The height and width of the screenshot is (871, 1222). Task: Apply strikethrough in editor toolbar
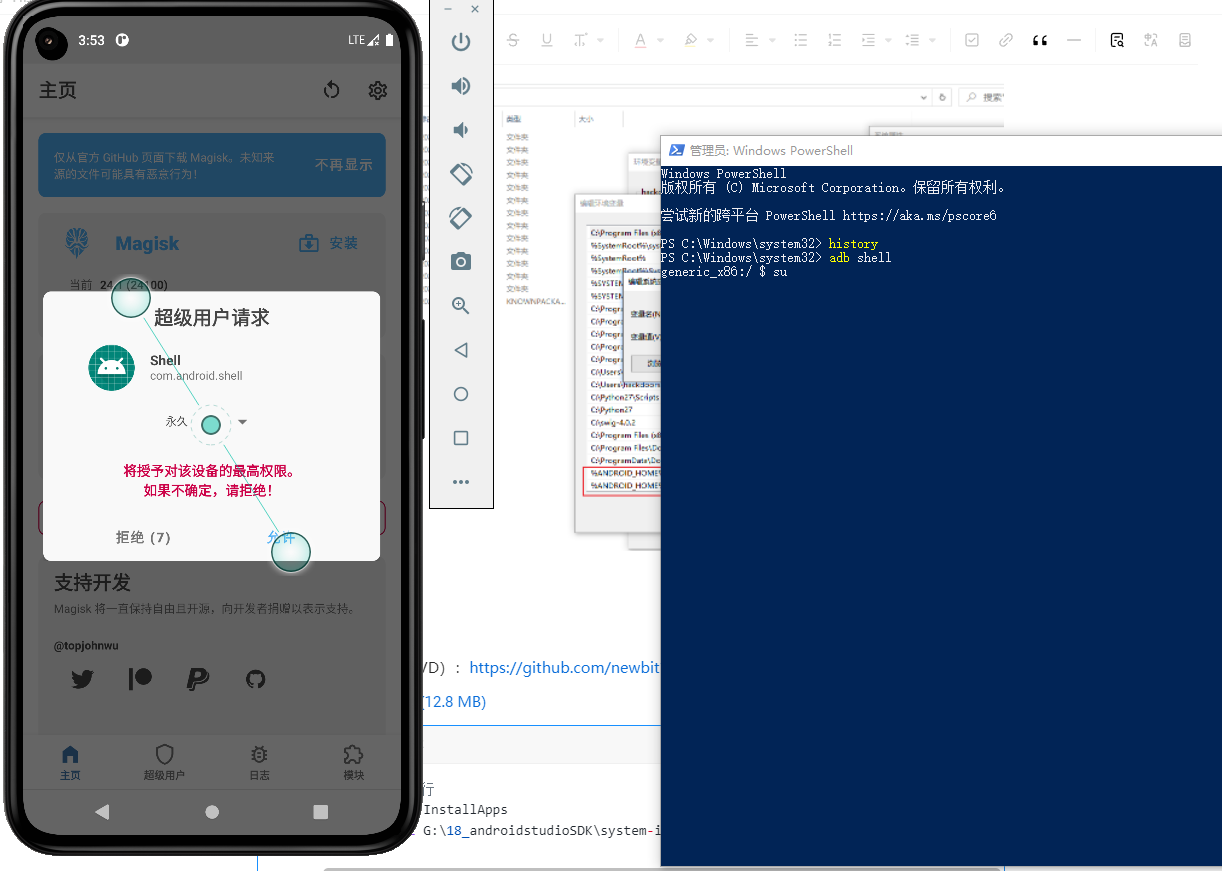click(513, 40)
